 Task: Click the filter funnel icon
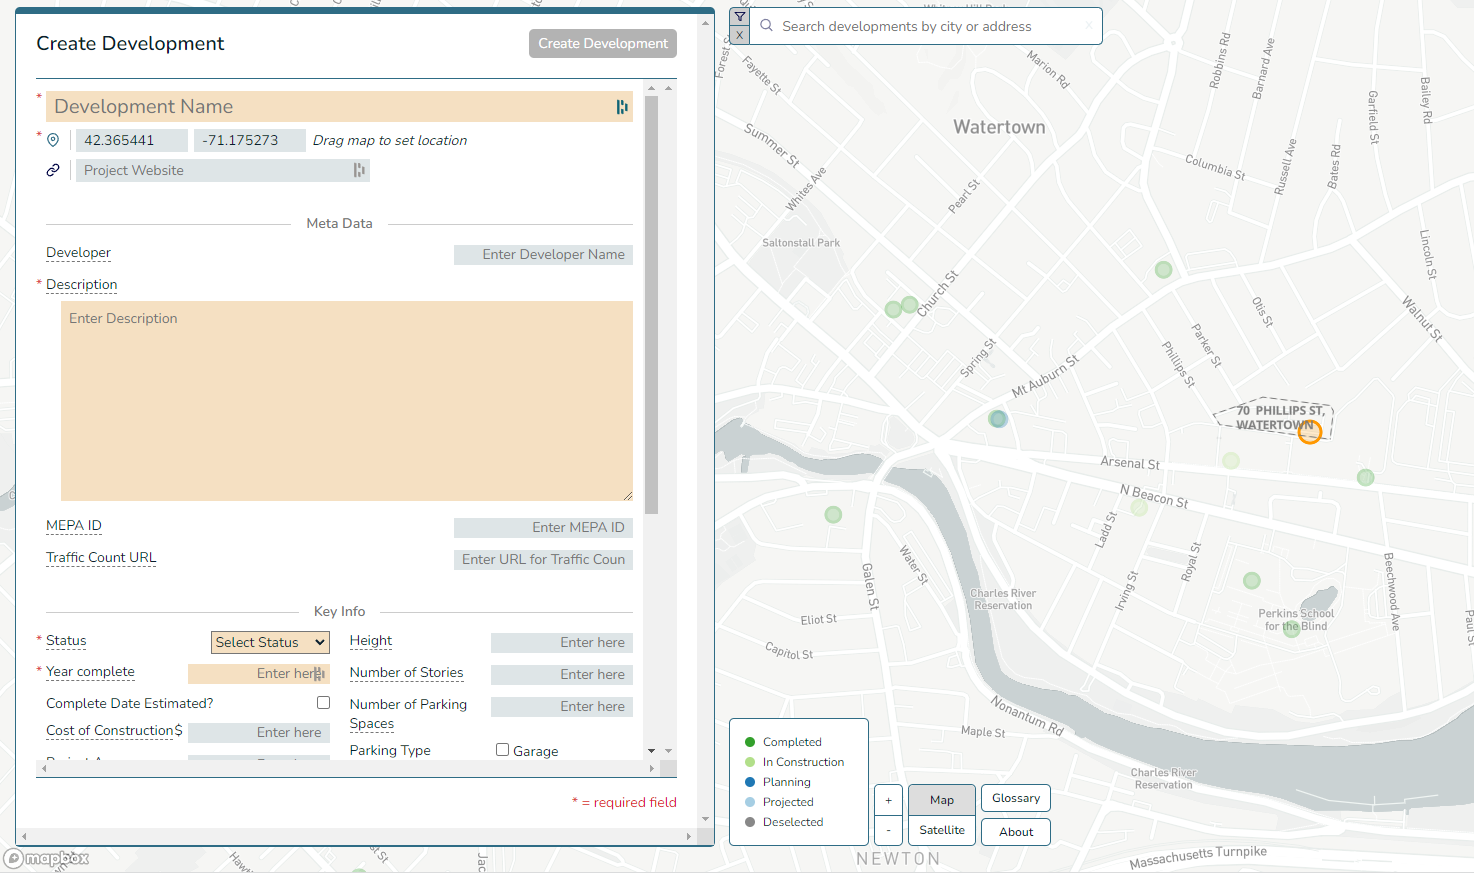point(739,17)
